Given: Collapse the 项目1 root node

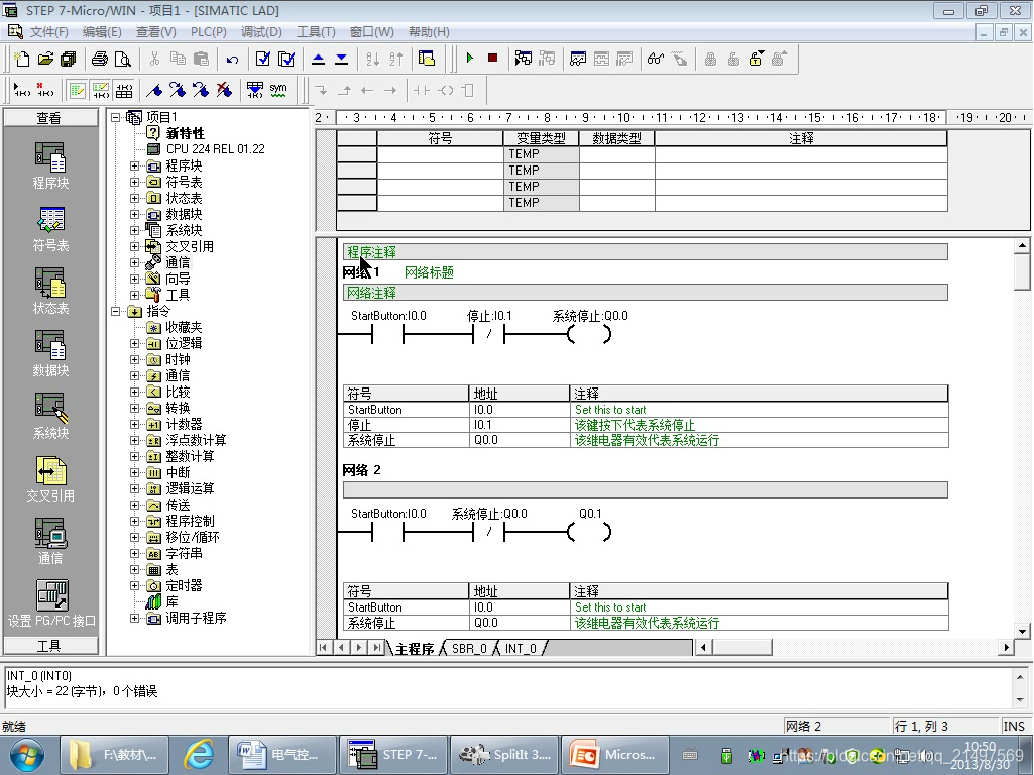Looking at the screenshot, I should pos(115,117).
